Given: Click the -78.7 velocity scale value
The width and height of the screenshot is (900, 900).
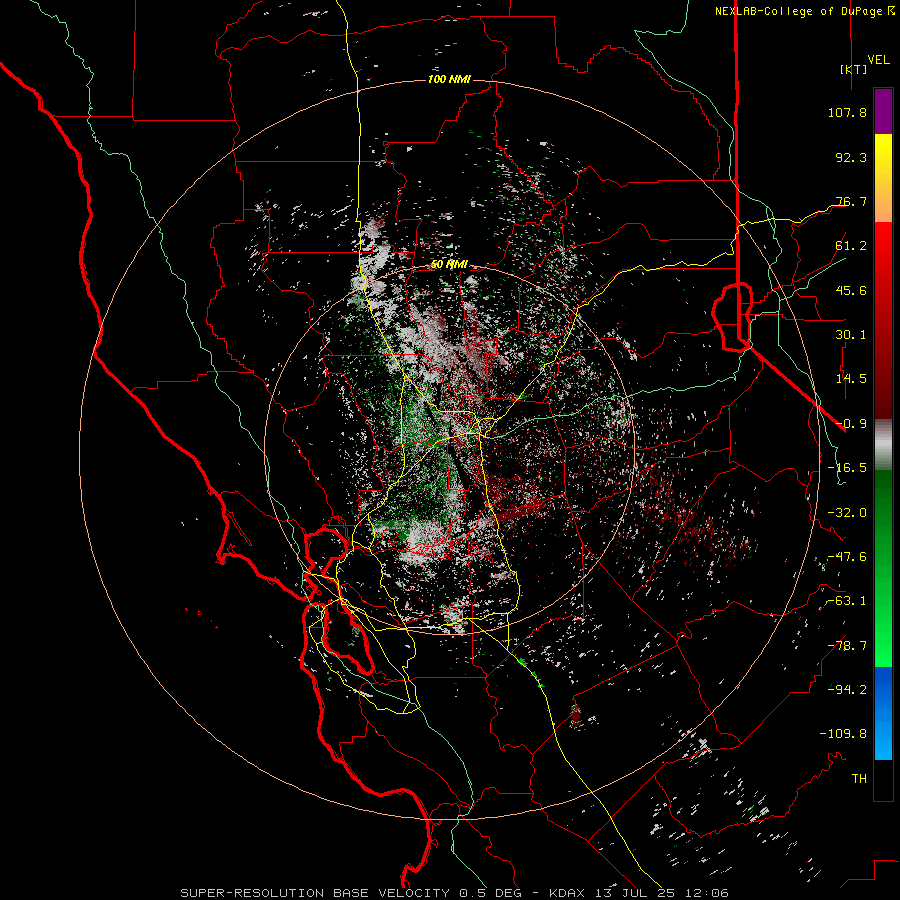Looking at the screenshot, I should (x=847, y=646).
